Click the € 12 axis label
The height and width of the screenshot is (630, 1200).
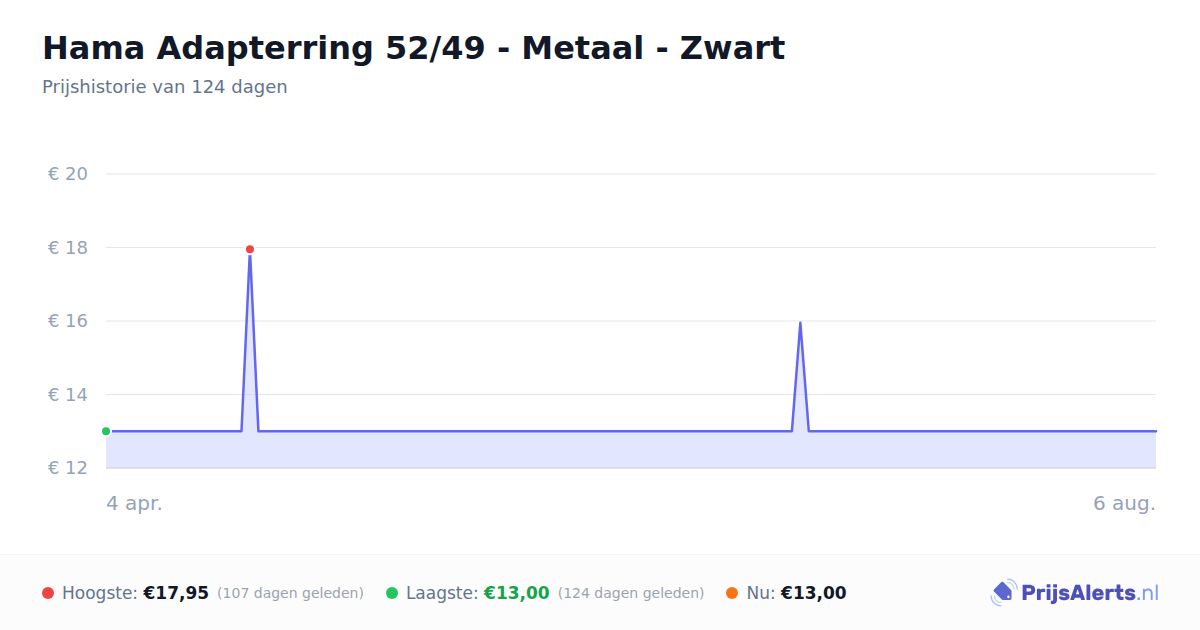point(68,468)
